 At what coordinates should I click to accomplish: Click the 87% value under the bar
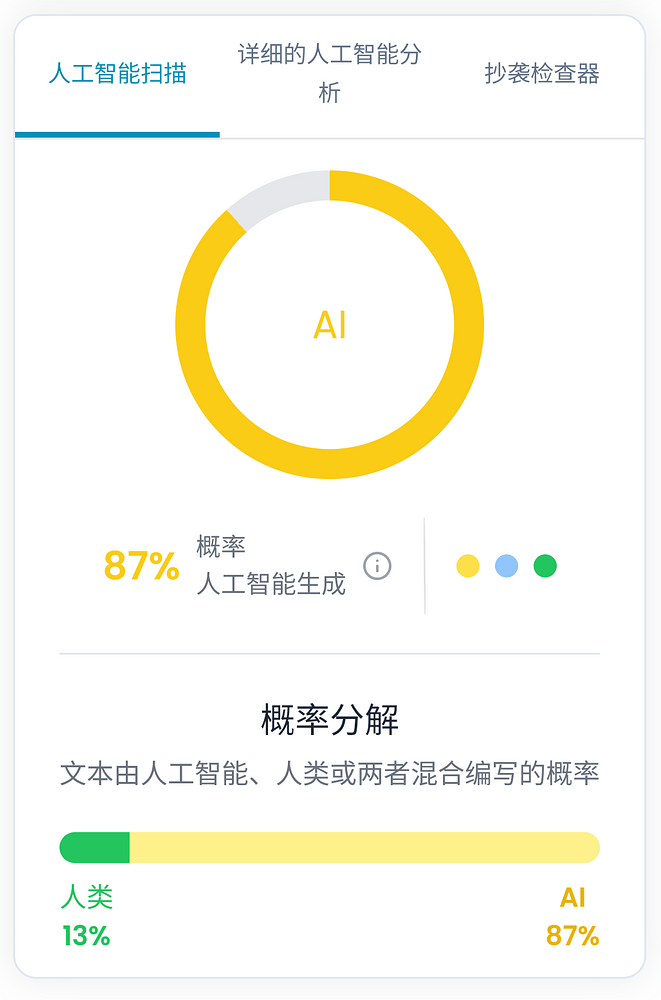click(x=572, y=936)
